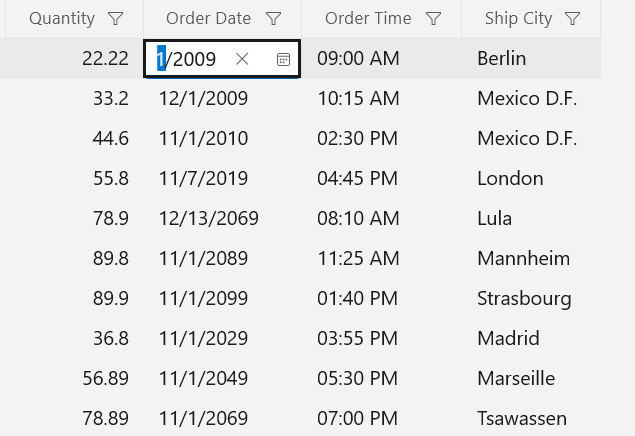This screenshot has height=436, width=635.
Task: Select the Tsawassen ship city cell
Action: click(522, 418)
